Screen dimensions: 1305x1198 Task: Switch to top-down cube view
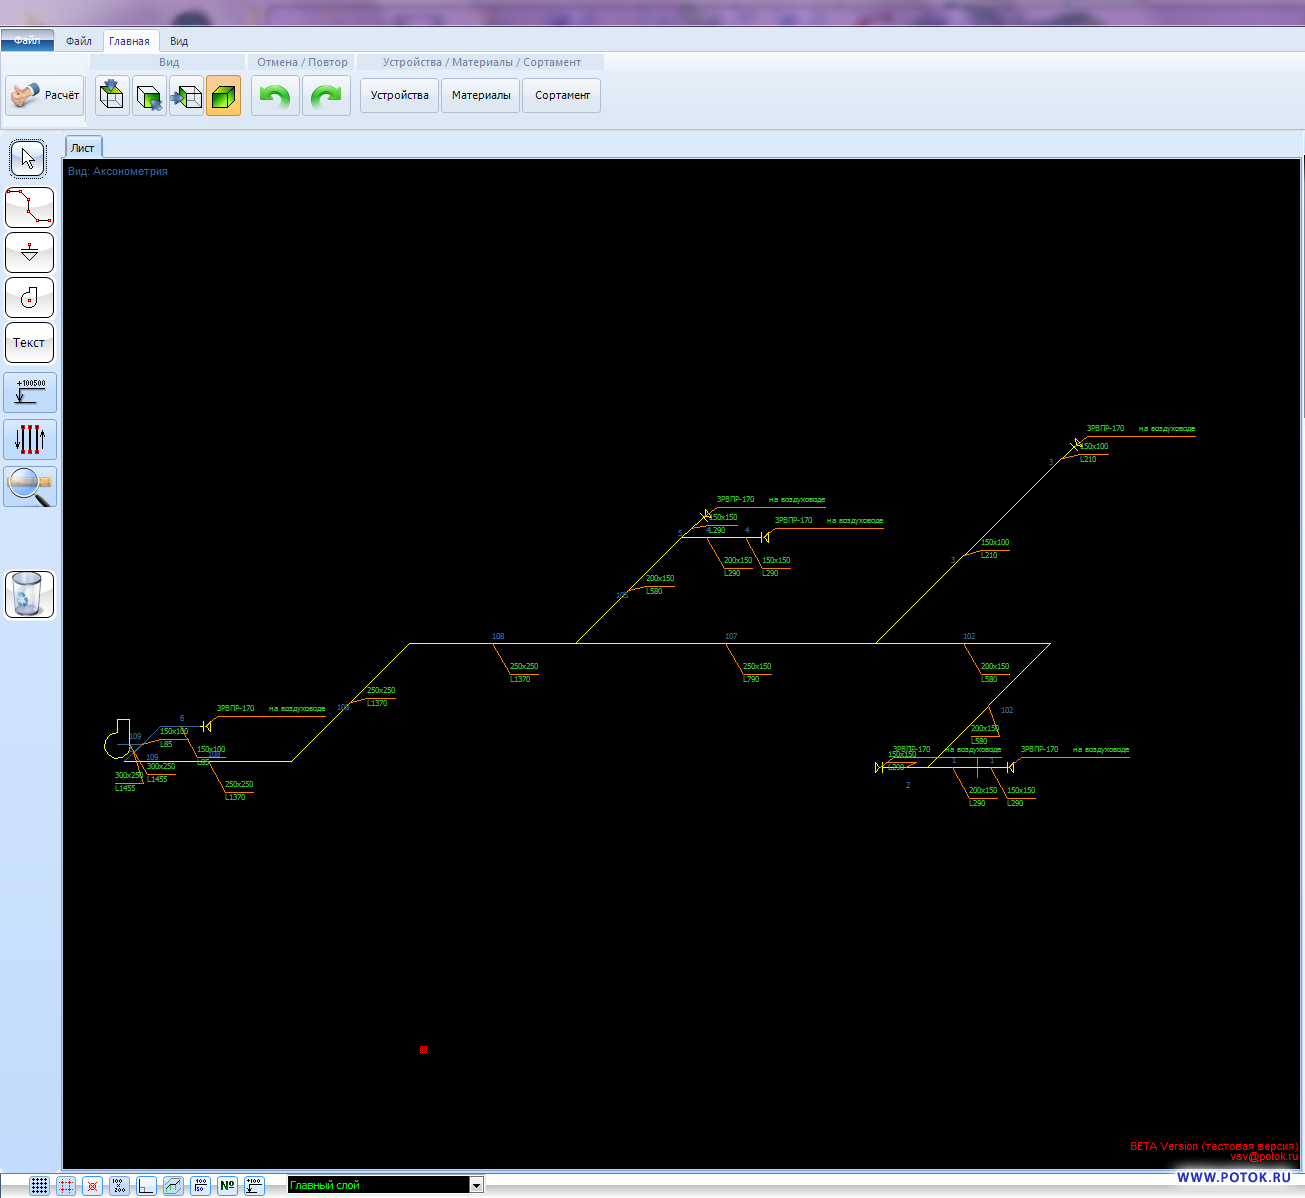coord(112,96)
